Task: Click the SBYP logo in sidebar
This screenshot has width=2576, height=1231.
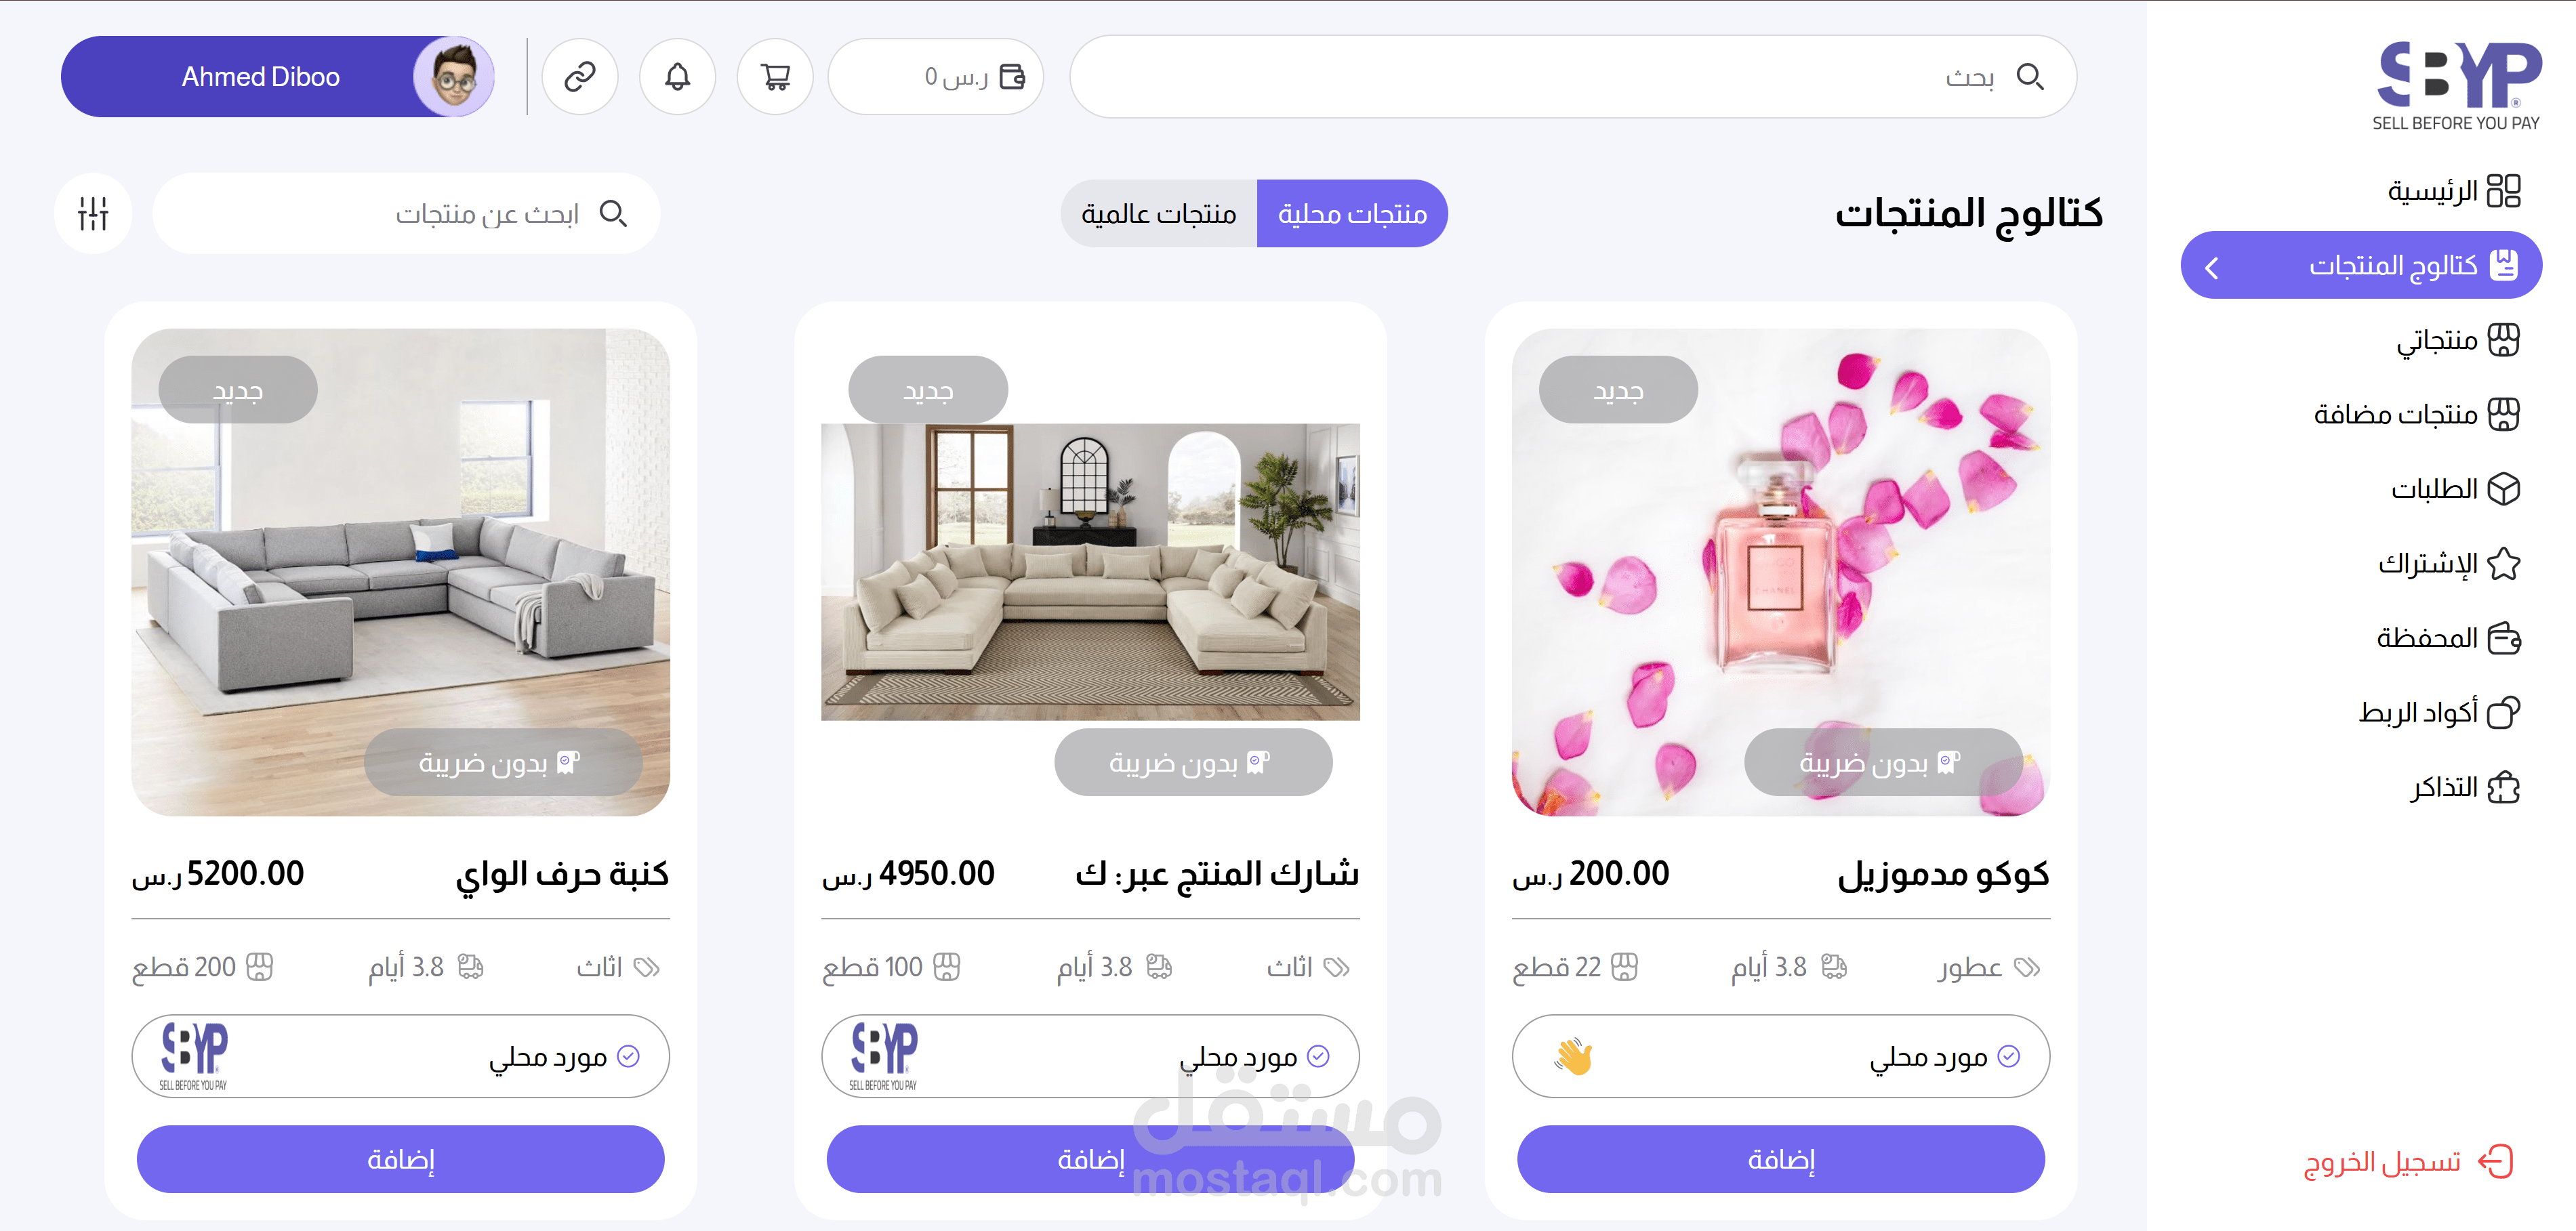Action: 2458,86
